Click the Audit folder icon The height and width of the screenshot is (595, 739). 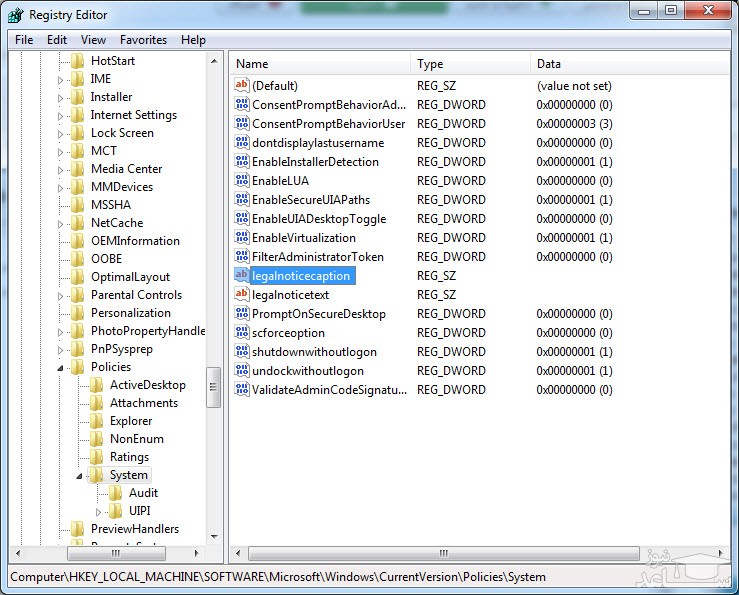point(116,493)
